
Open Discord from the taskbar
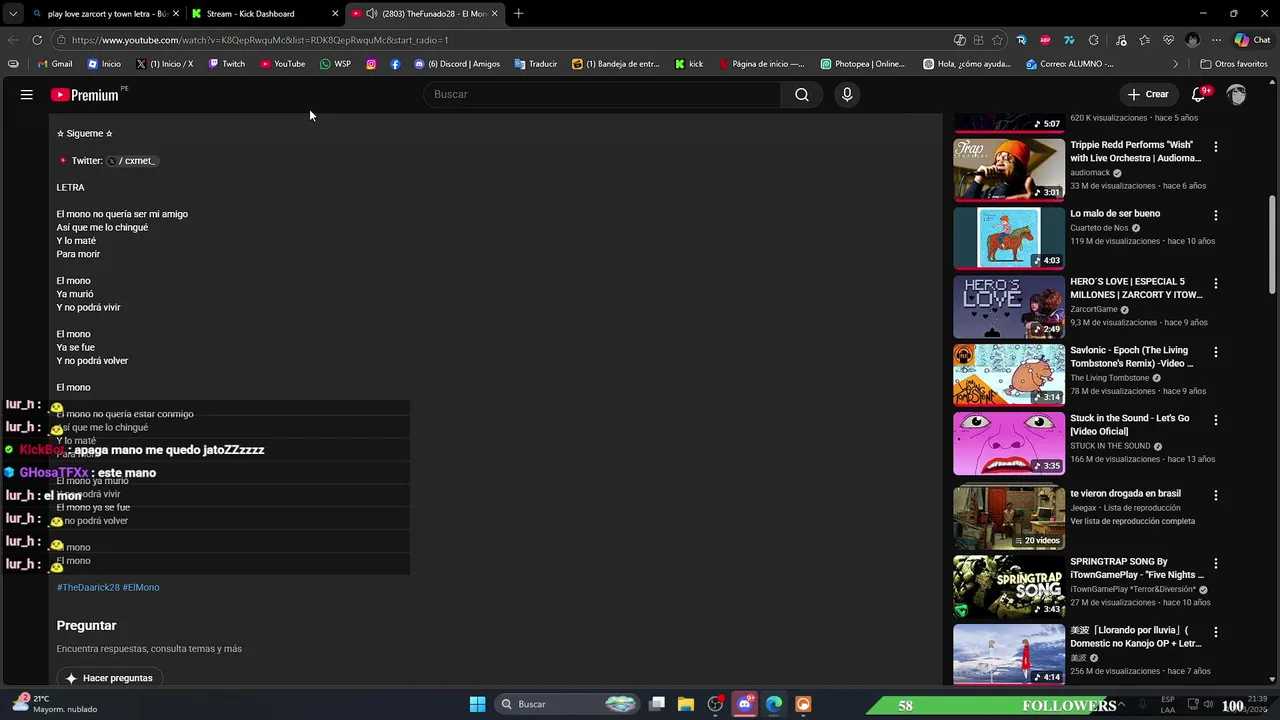coord(744,704)
